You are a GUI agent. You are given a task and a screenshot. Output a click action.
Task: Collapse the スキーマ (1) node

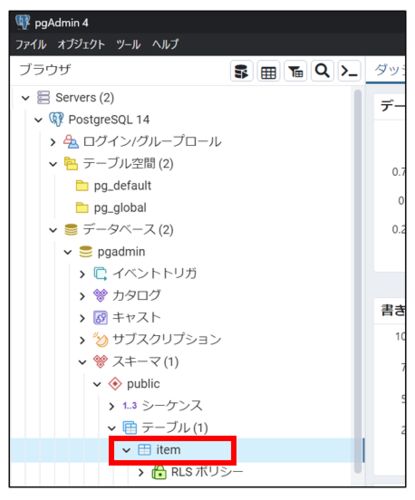coord(82,362)
